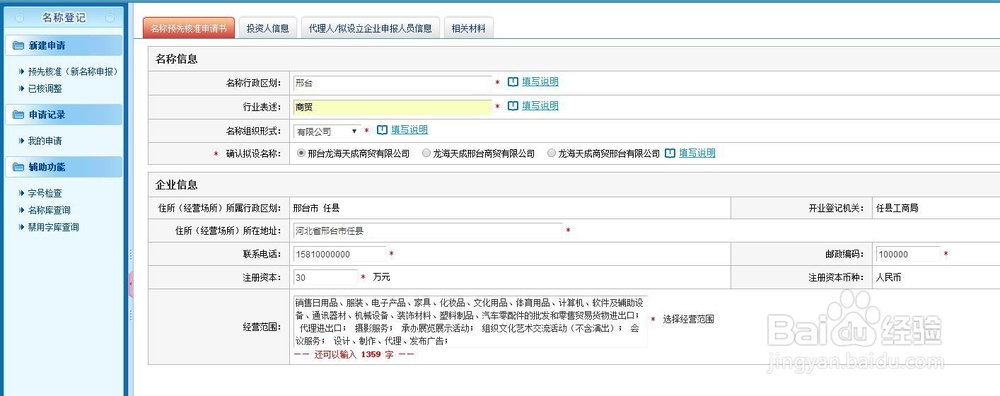Click the 还可以输入 1359 字 counter text
This screenshot has height=396, width=1000.
(354, 355)
